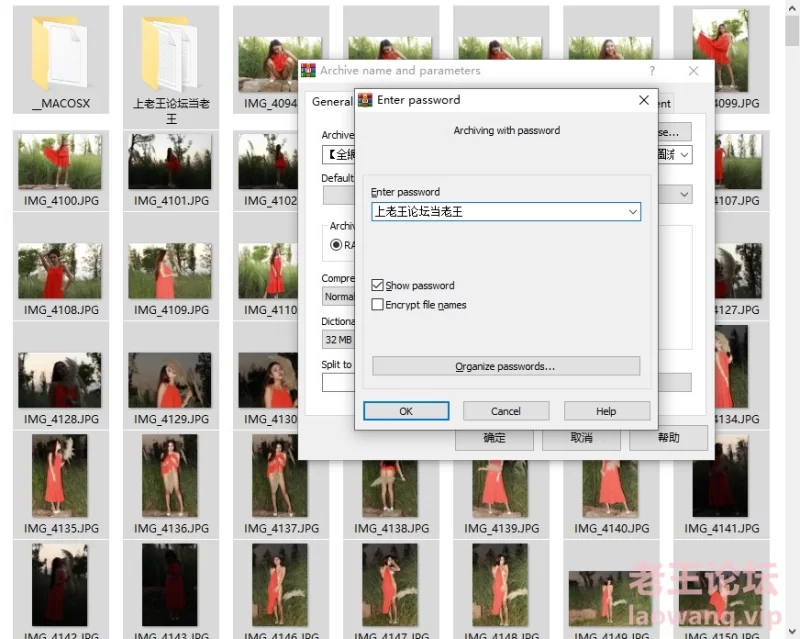Image resolution: width=800 pixels, height=639 pixels.
Task: Open Organize passwords...
Action: pos(506,366)
